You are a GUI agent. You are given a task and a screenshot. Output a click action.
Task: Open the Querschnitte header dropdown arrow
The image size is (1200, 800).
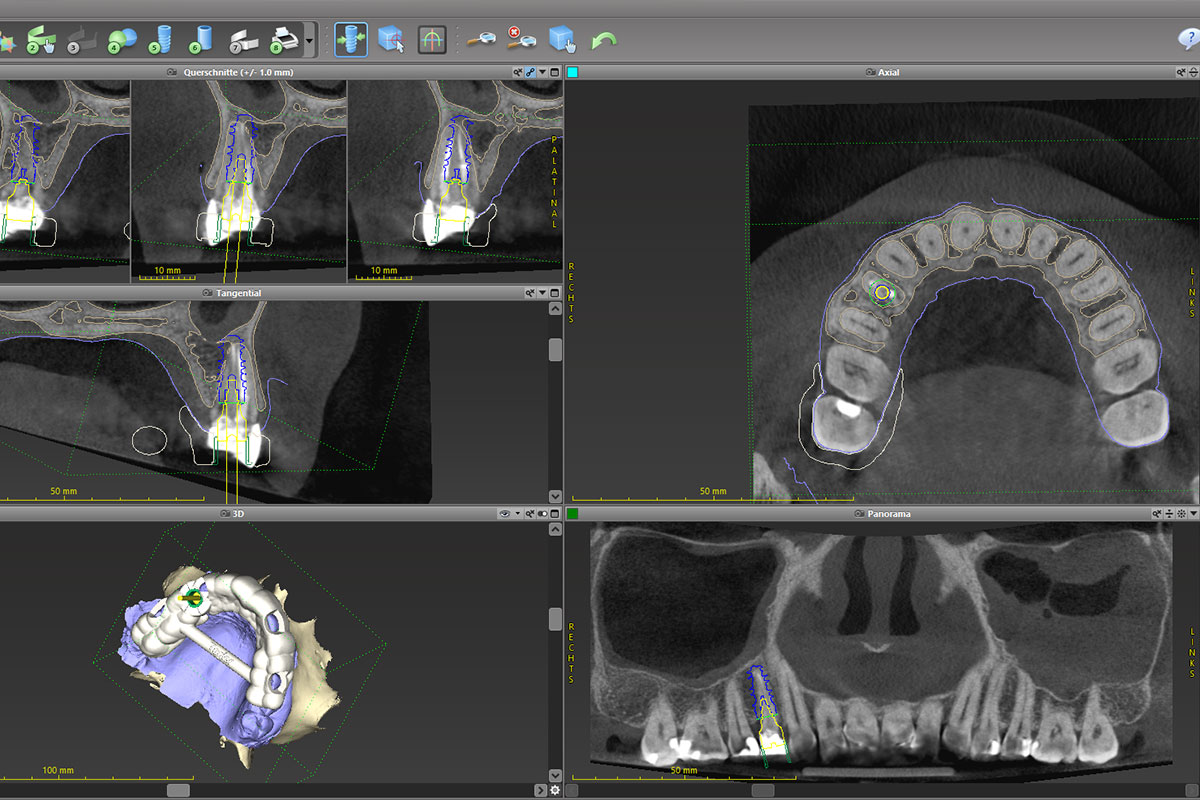point(543,72)
